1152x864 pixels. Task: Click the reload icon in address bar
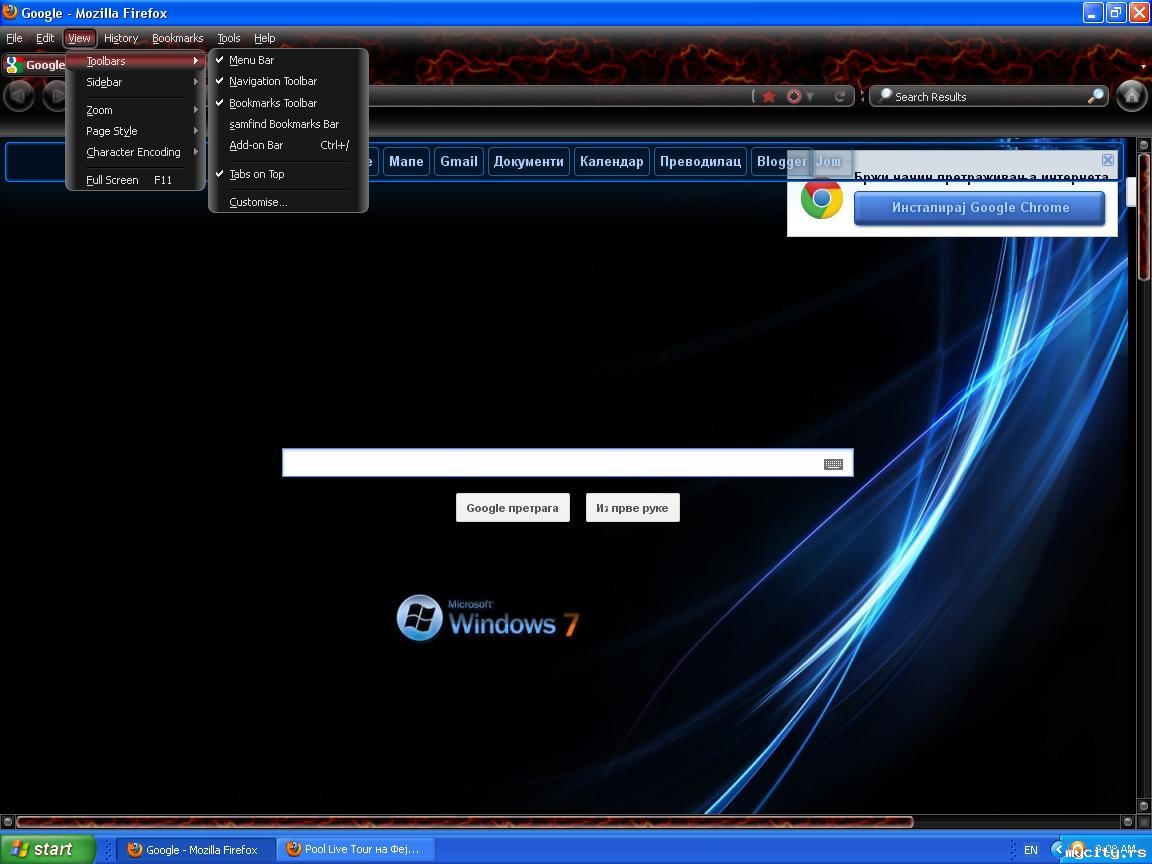(839, 96)
